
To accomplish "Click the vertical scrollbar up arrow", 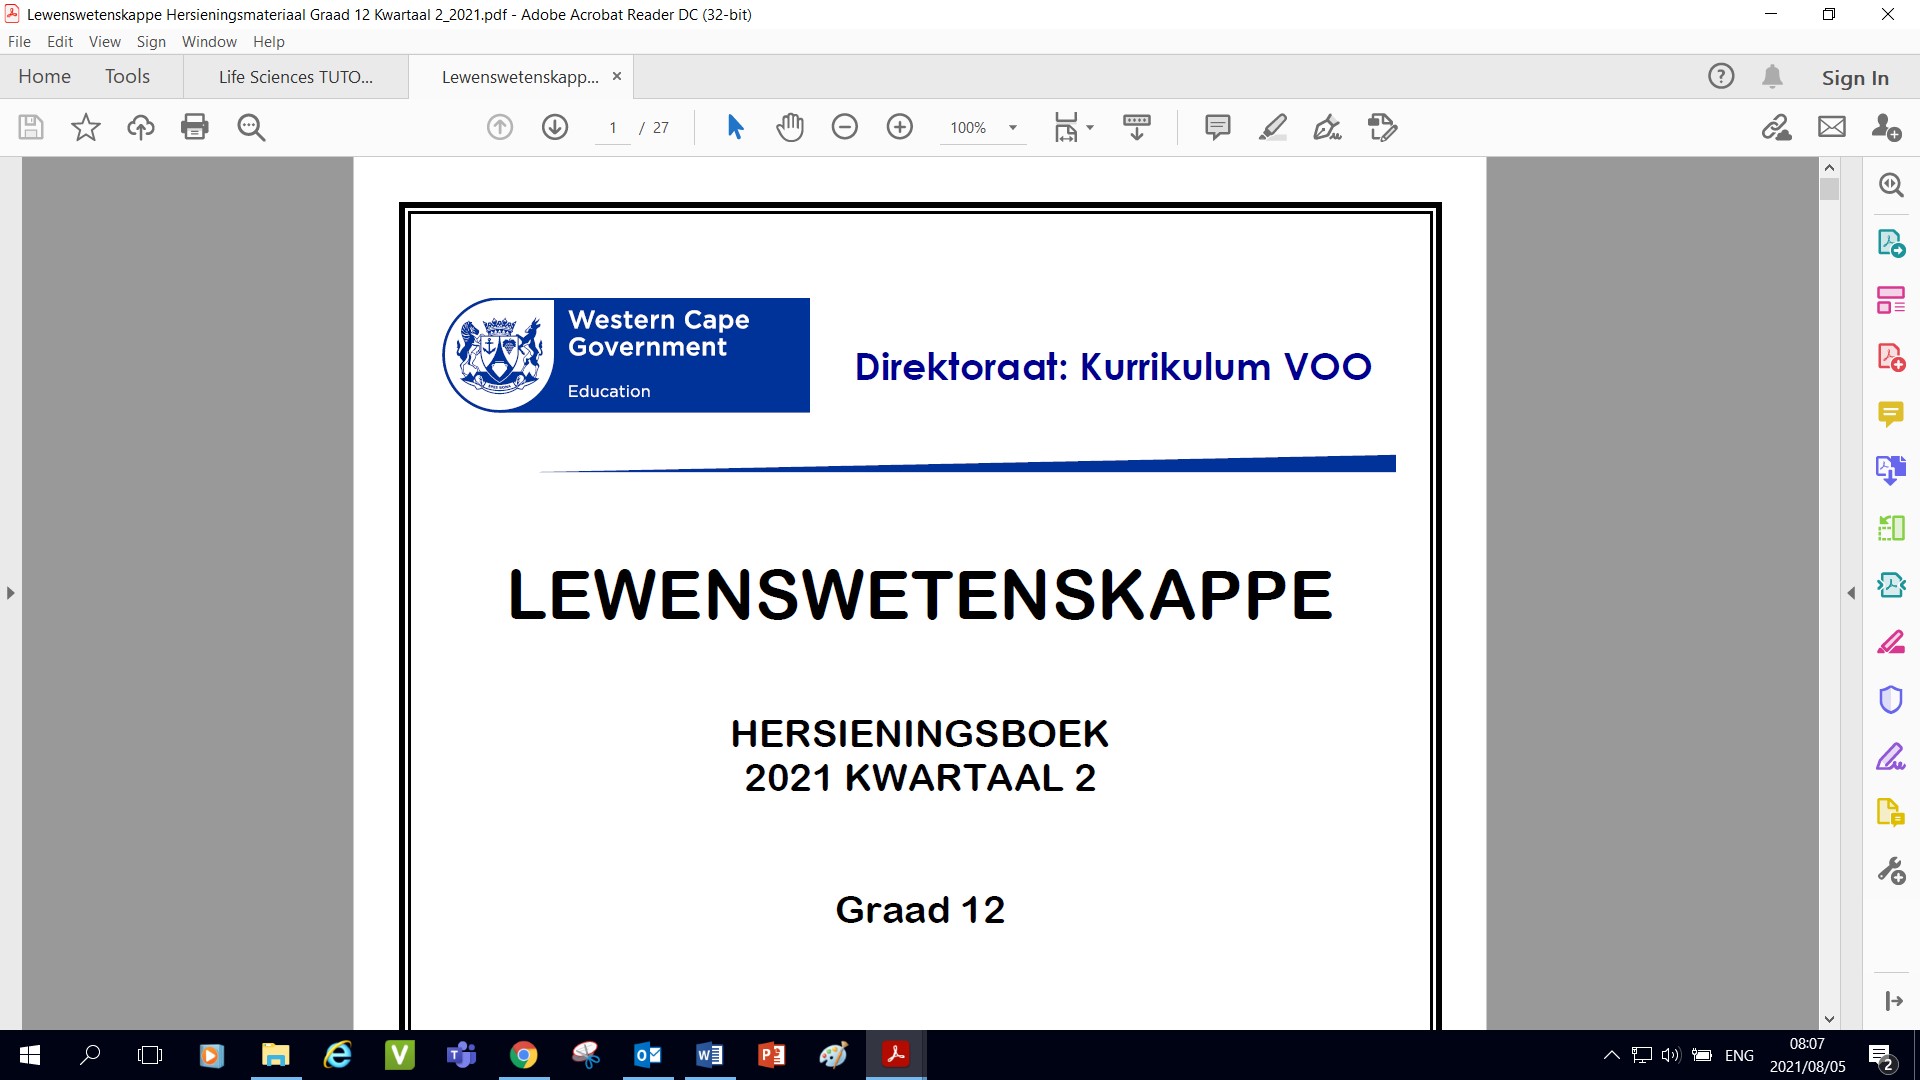I will click(x=1829, y=167).
